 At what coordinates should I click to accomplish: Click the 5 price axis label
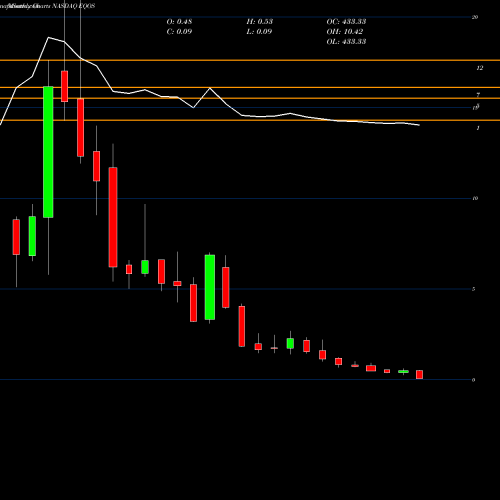[473, 289]
